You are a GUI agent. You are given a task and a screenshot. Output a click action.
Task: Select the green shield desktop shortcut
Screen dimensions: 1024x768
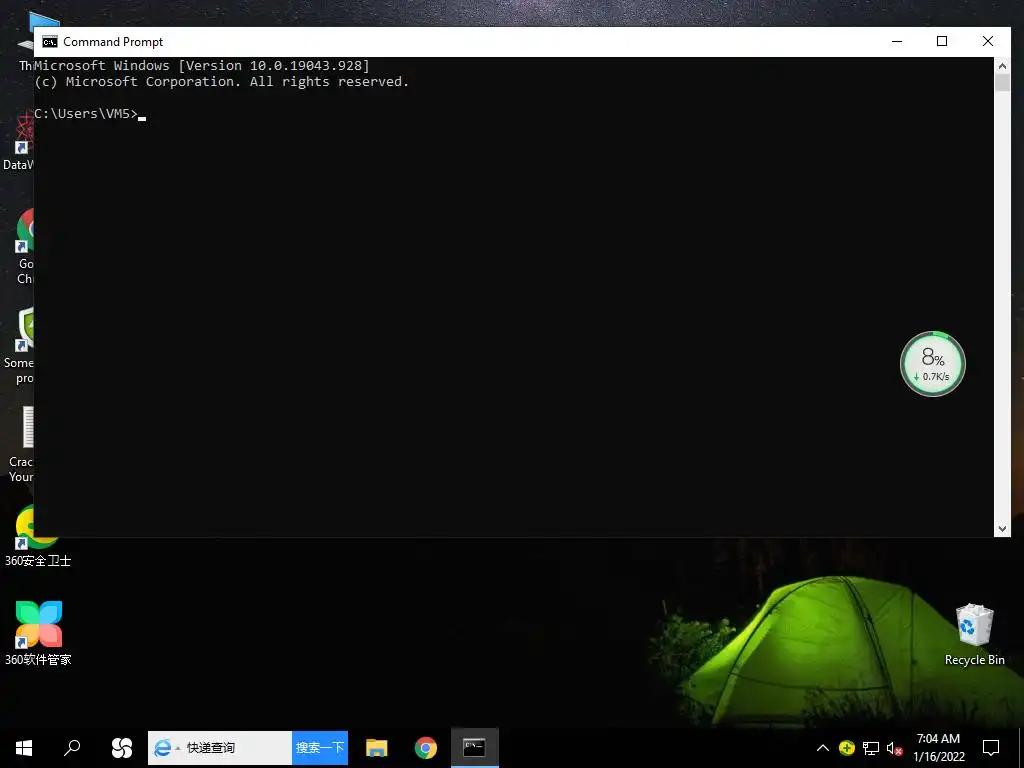pyautogui.click(x=21, y=345)
